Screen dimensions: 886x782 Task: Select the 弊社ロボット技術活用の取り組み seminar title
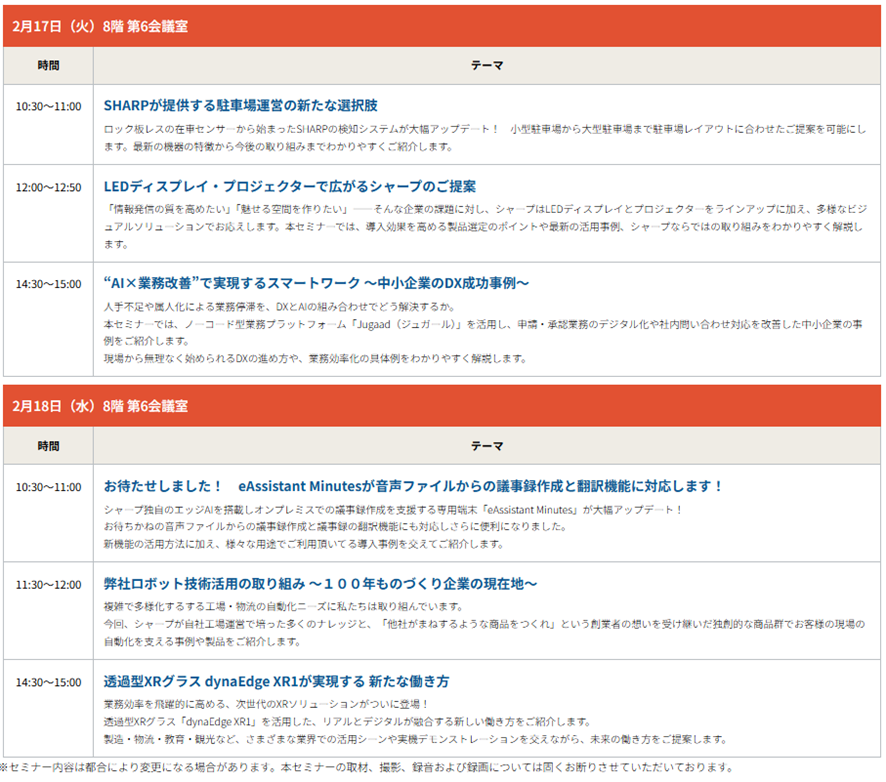click(320, 583)
